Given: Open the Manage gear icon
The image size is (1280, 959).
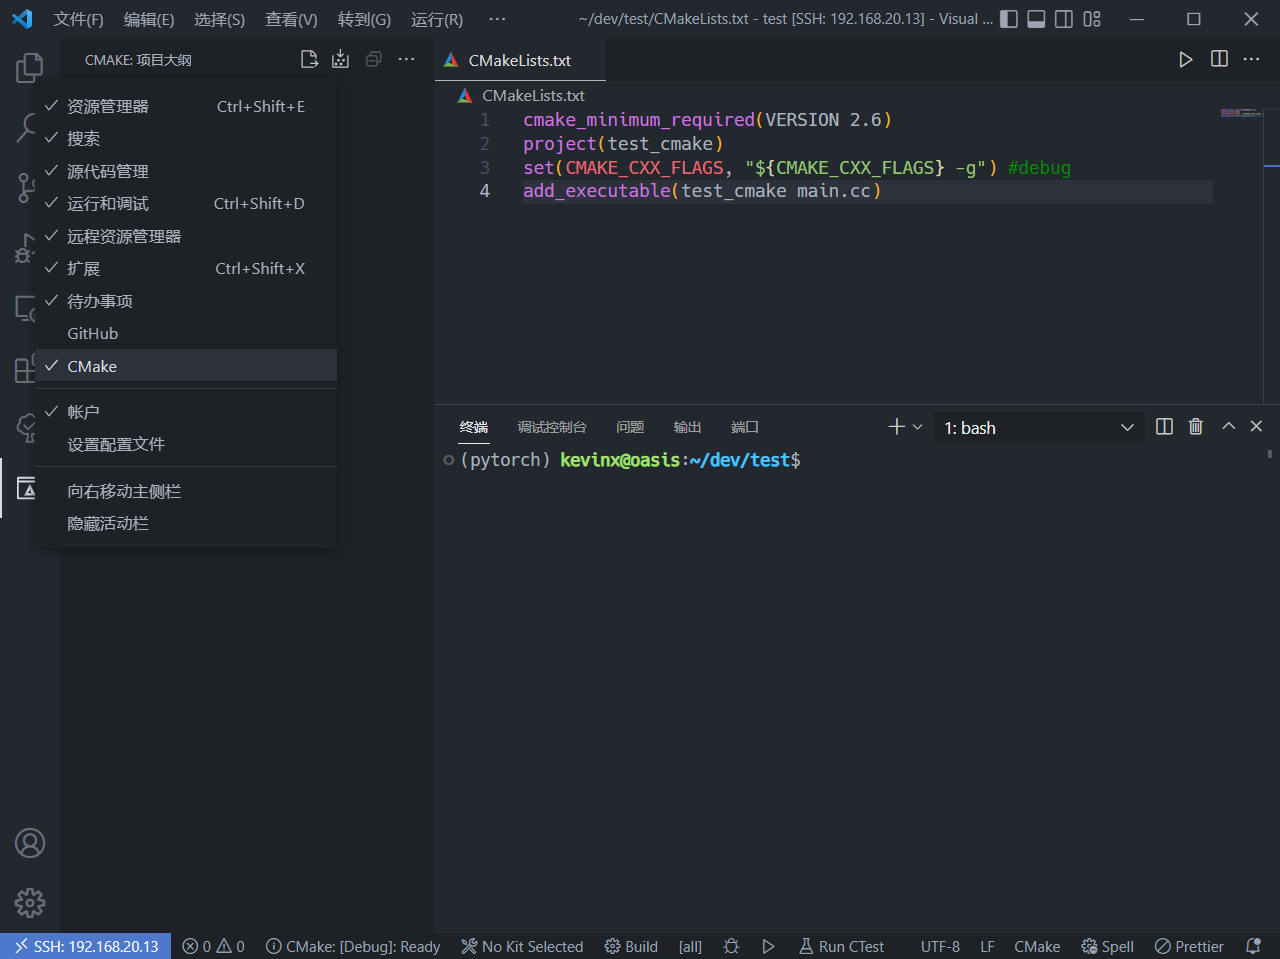Looking at the screenshot, I should click(x=30, y=903).
